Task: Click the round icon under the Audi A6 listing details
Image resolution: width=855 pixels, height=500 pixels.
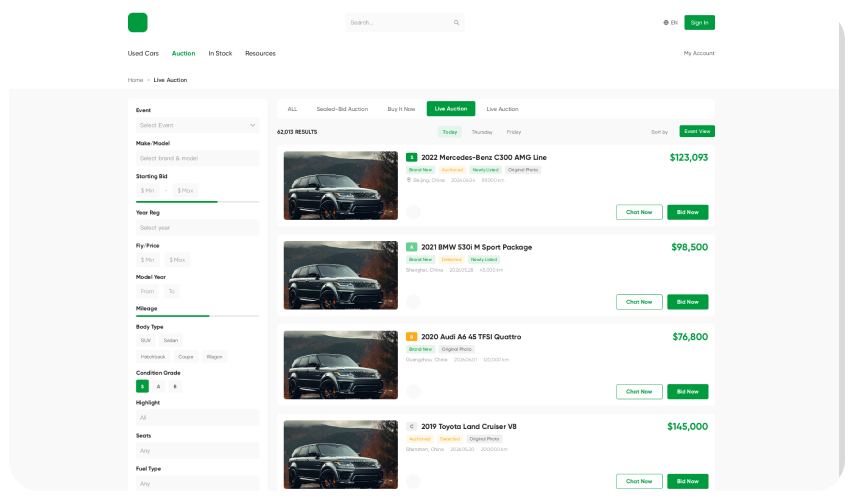Action: click(413, 391)
